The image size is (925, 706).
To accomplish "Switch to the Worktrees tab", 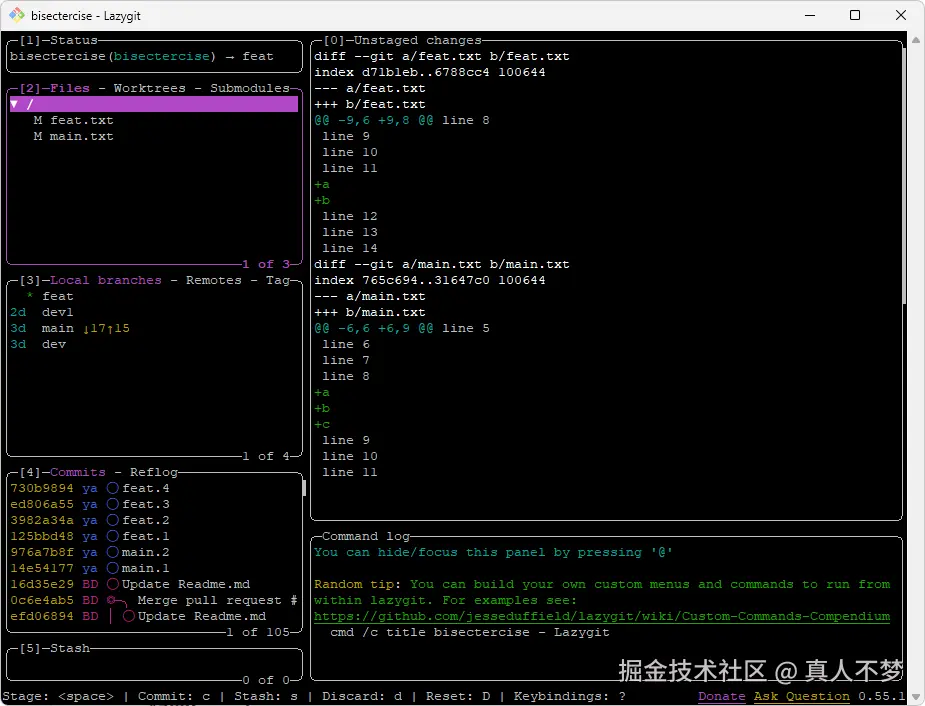I will point(149,88).
